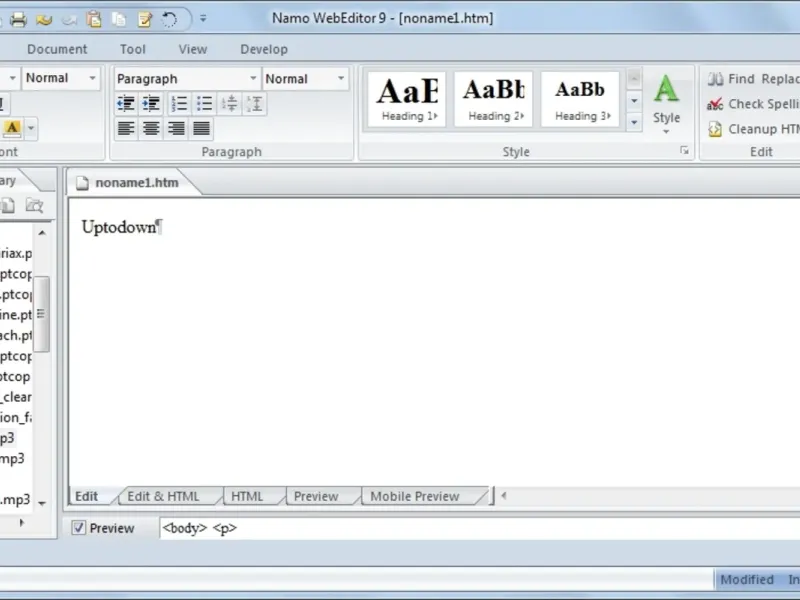Increase paragraph indent
Screen dimensions: 800x600
pos(151,104)
